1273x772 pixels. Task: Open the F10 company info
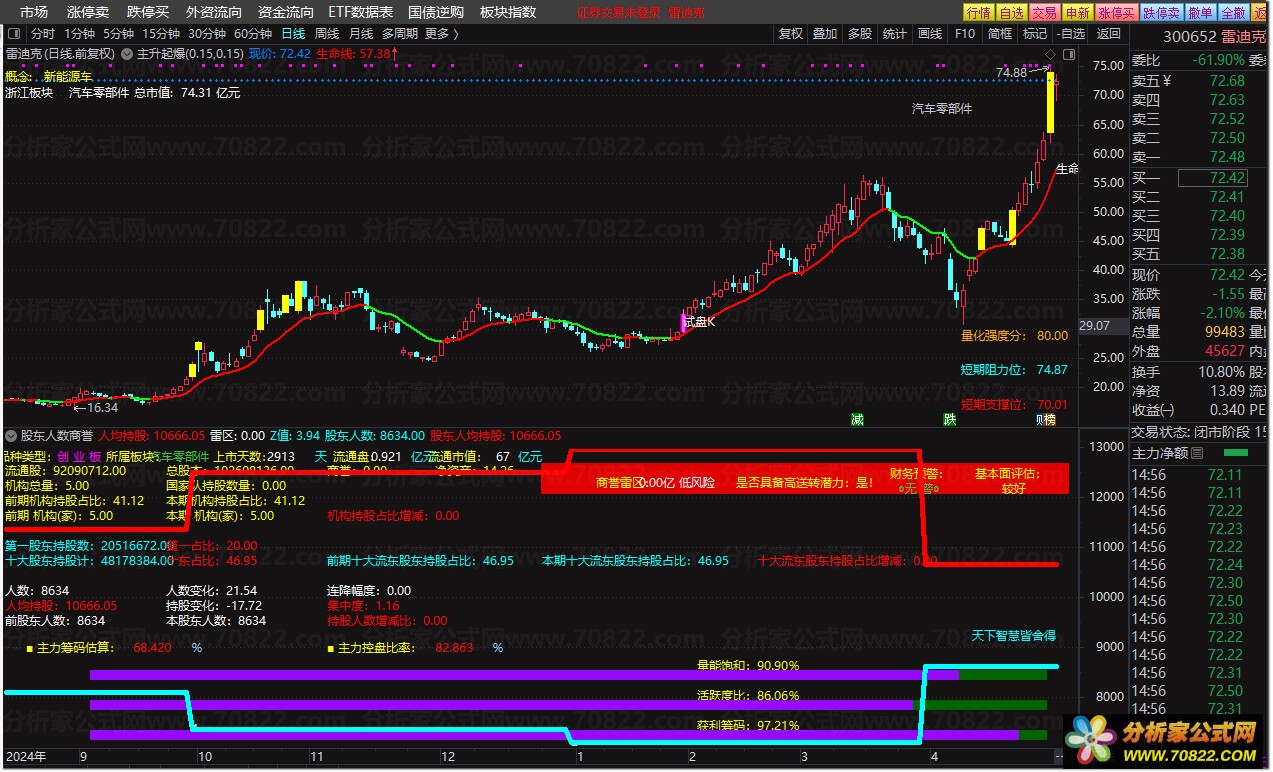point(965,33)
